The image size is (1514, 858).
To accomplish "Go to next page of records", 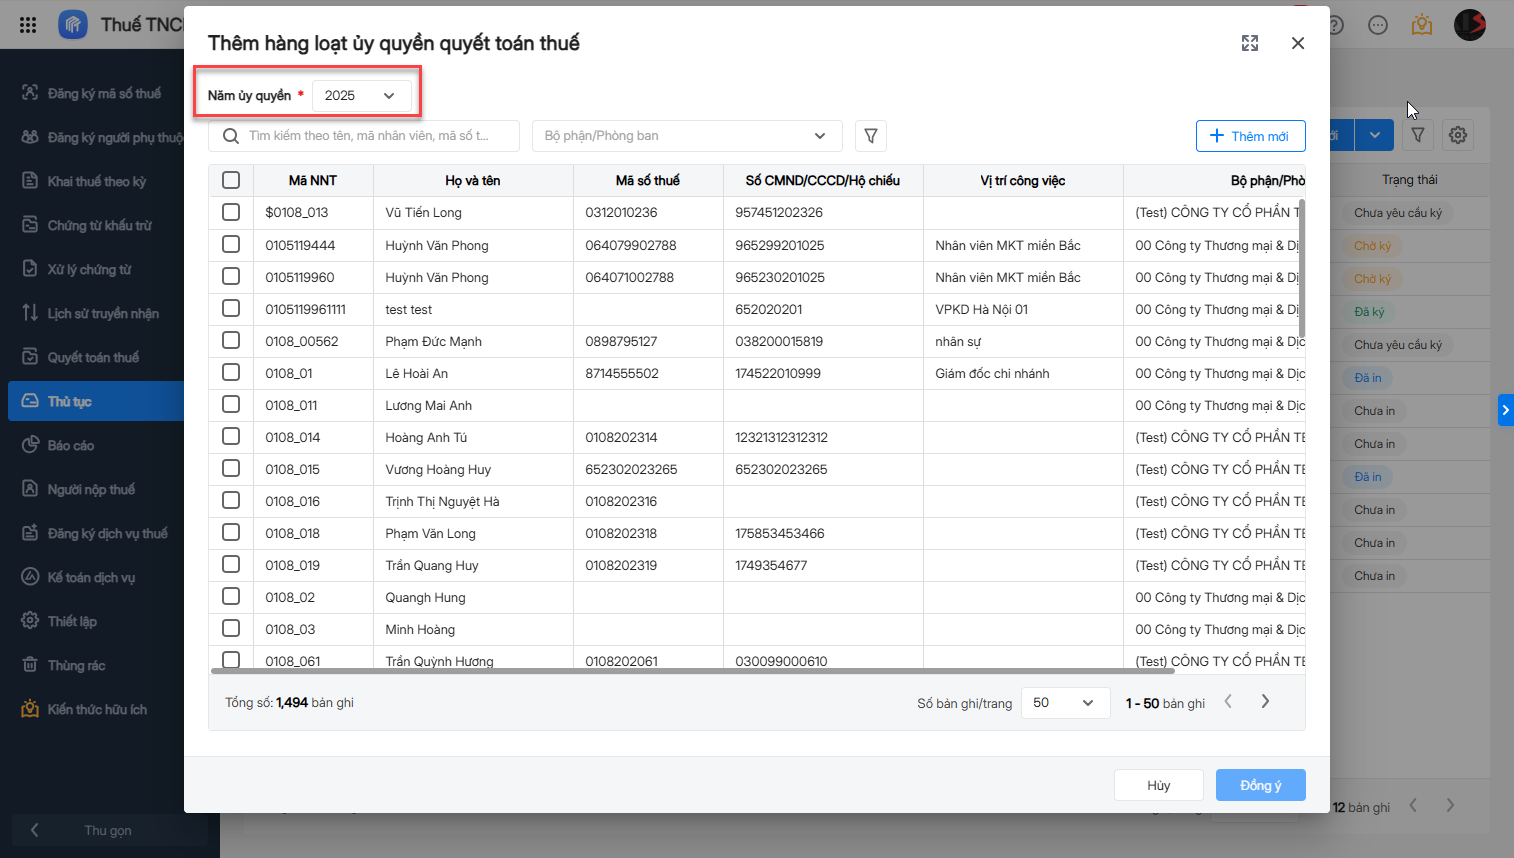I will click(x=1265, y=702).
